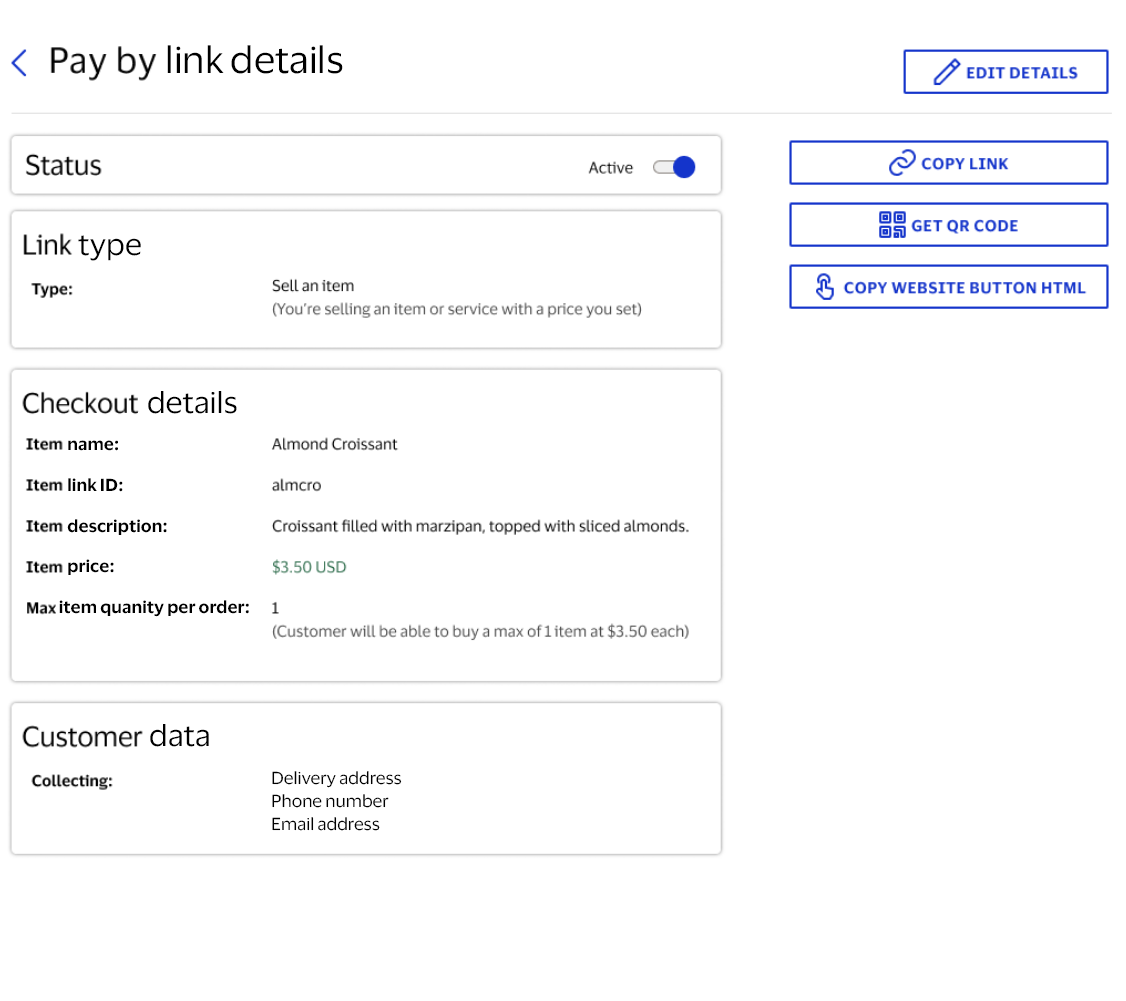The height and width of the screenshot is (1001, 1126).
Task: Click the finger tap icon
Action: click(x=824, y=287)
